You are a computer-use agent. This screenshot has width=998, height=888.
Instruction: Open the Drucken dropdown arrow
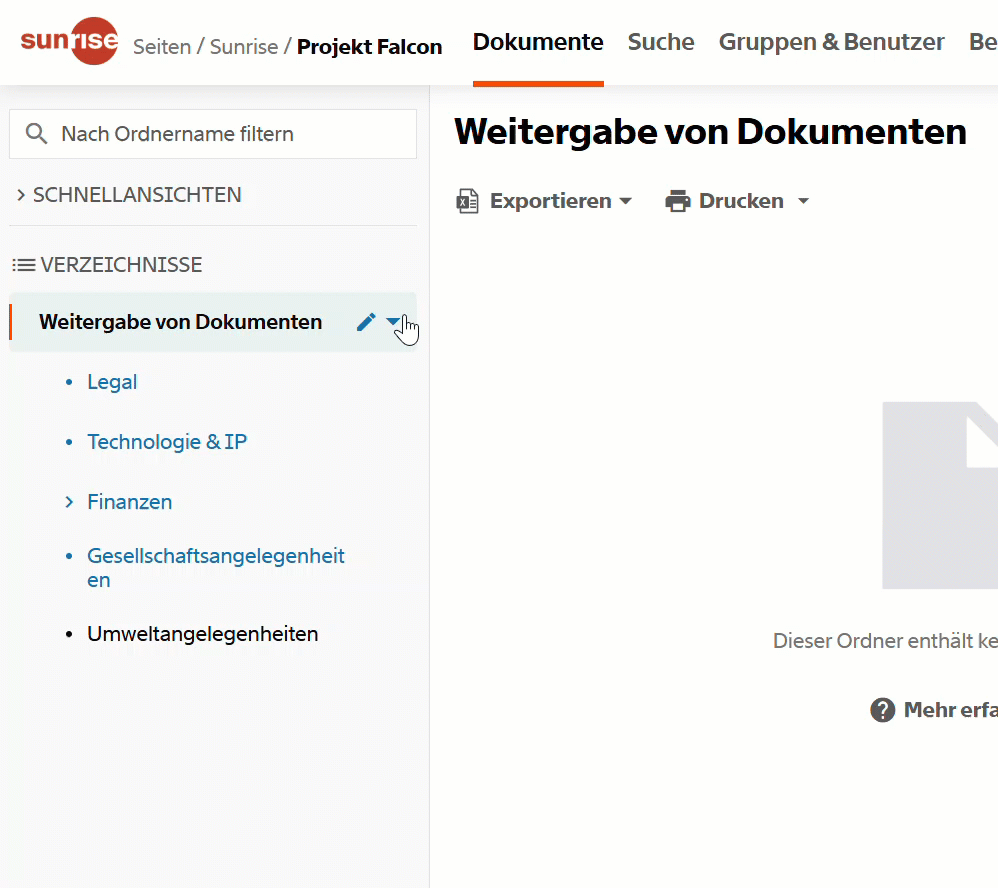tap(803, 201)
